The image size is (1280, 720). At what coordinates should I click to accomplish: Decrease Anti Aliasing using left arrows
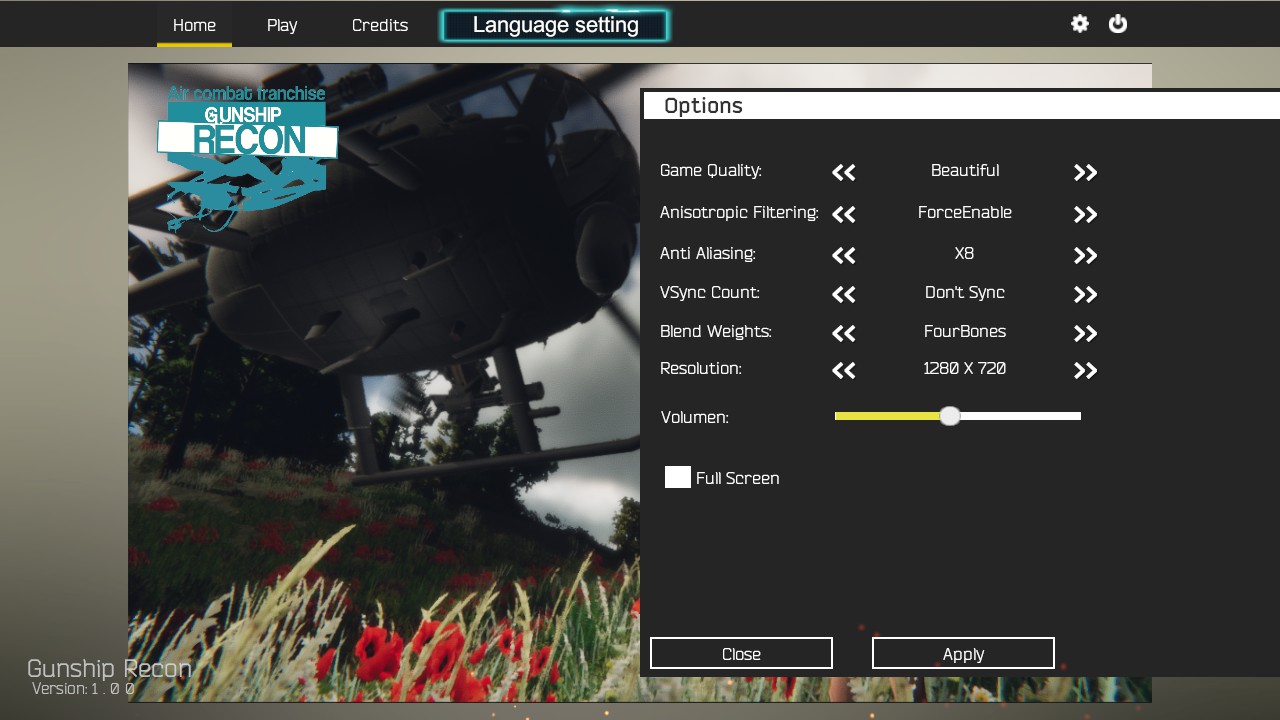point(843,256)
